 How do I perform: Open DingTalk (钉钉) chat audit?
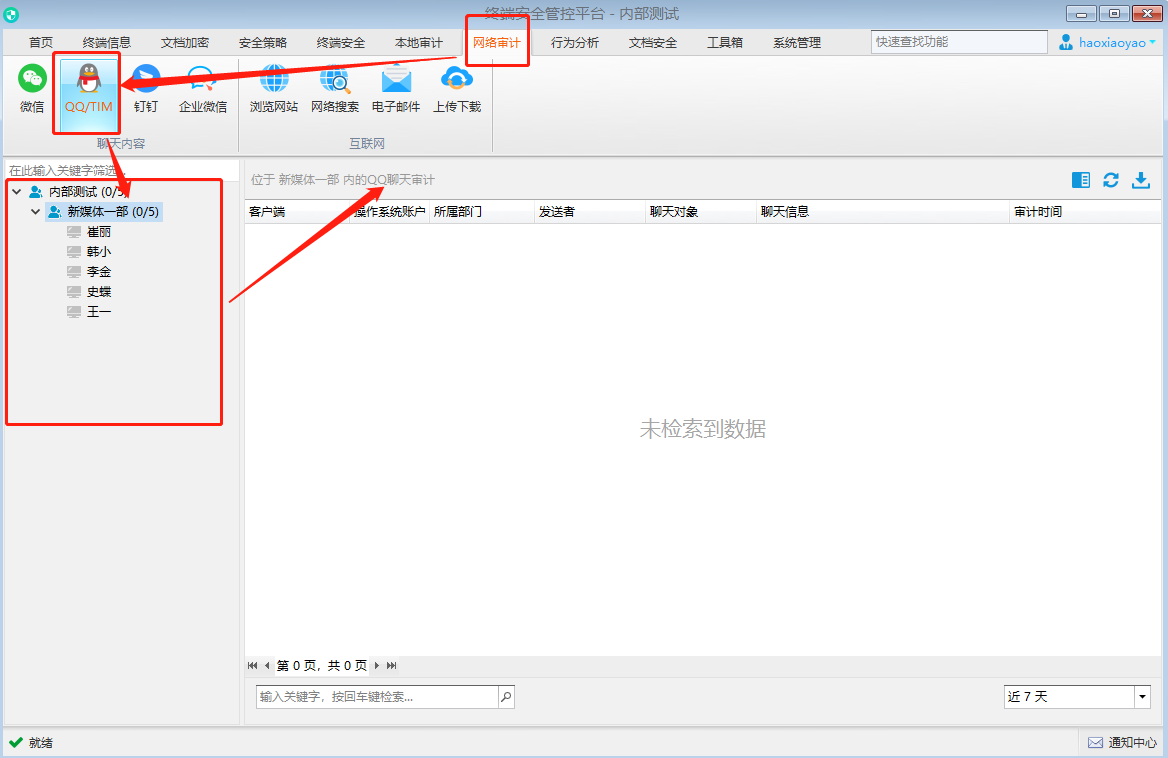[x=145, y=88]
